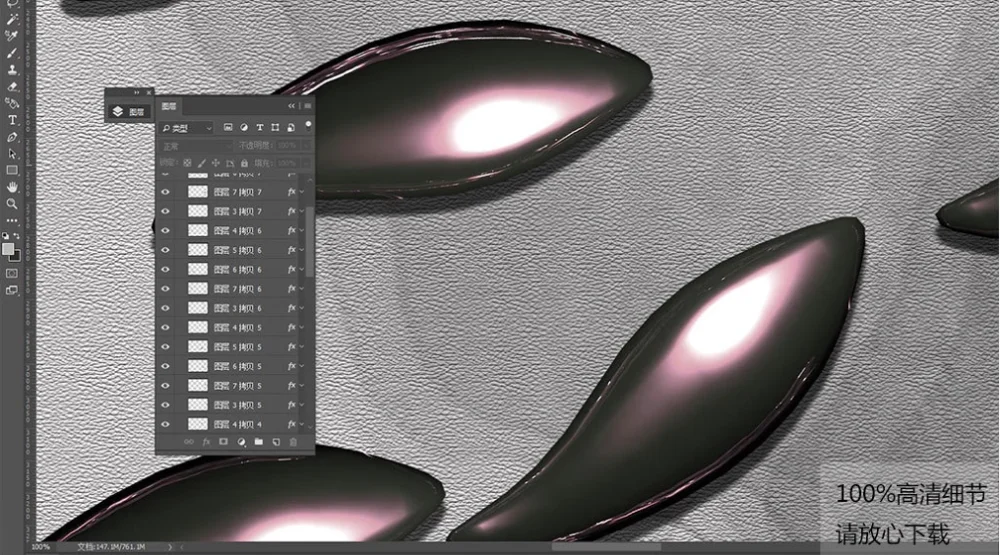Select the Rectangle shape tool
Screen dimensions: 1000x555
pyautogui.click(x=12, y=170)
